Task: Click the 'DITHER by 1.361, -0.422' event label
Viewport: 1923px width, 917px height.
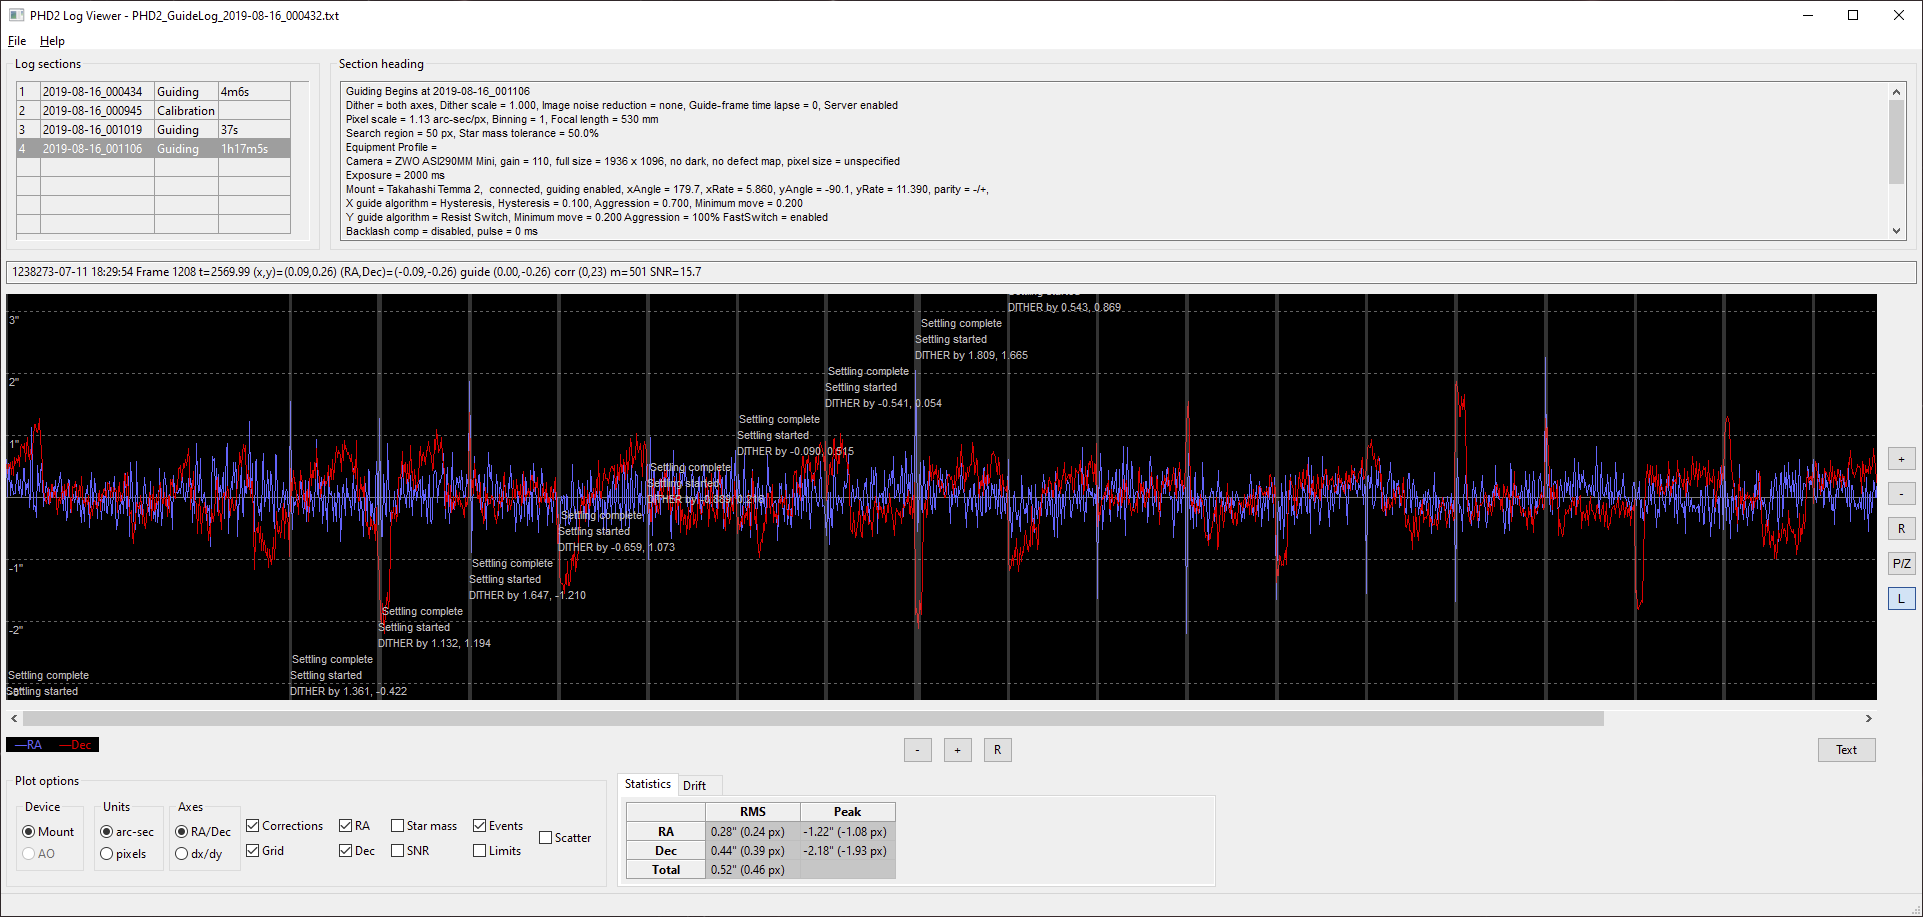Action: tap(348, 691)
